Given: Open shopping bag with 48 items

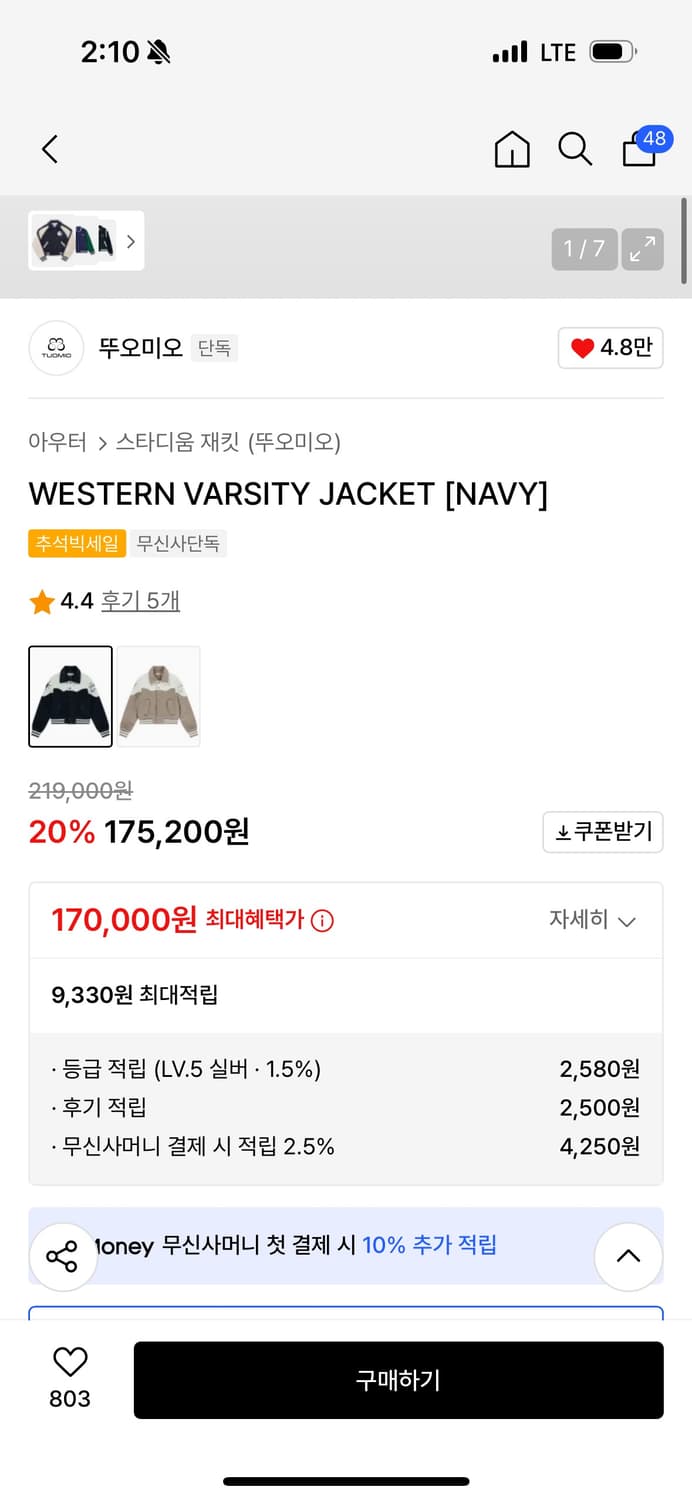Looking at the screenshot, I should (641, 149).
